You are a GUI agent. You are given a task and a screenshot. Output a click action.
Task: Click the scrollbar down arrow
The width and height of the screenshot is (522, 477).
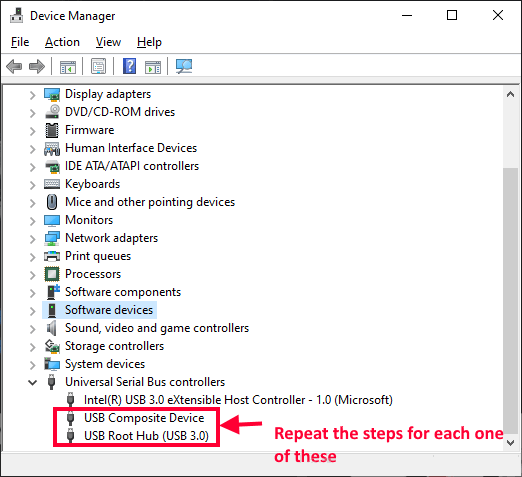[x=510, y=443]
